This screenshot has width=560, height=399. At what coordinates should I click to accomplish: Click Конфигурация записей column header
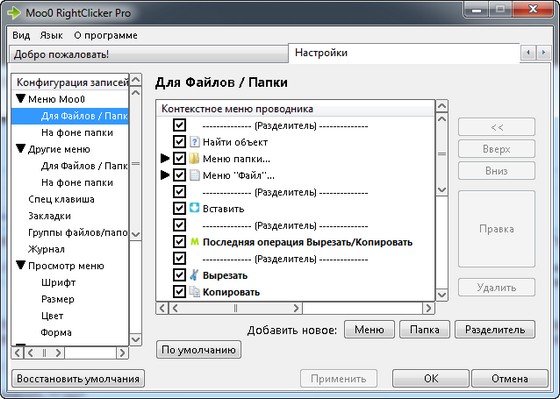click(x=70, y=83)
